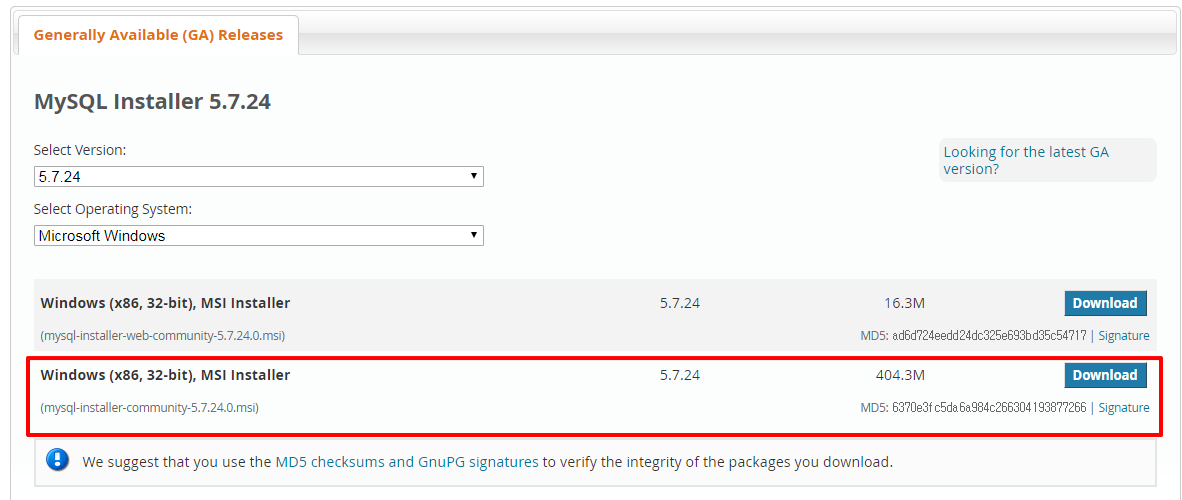The image size is (1182, 500).
Task: Click the MD5 hash of the 404.3M installer
Action: coord(989,407)
